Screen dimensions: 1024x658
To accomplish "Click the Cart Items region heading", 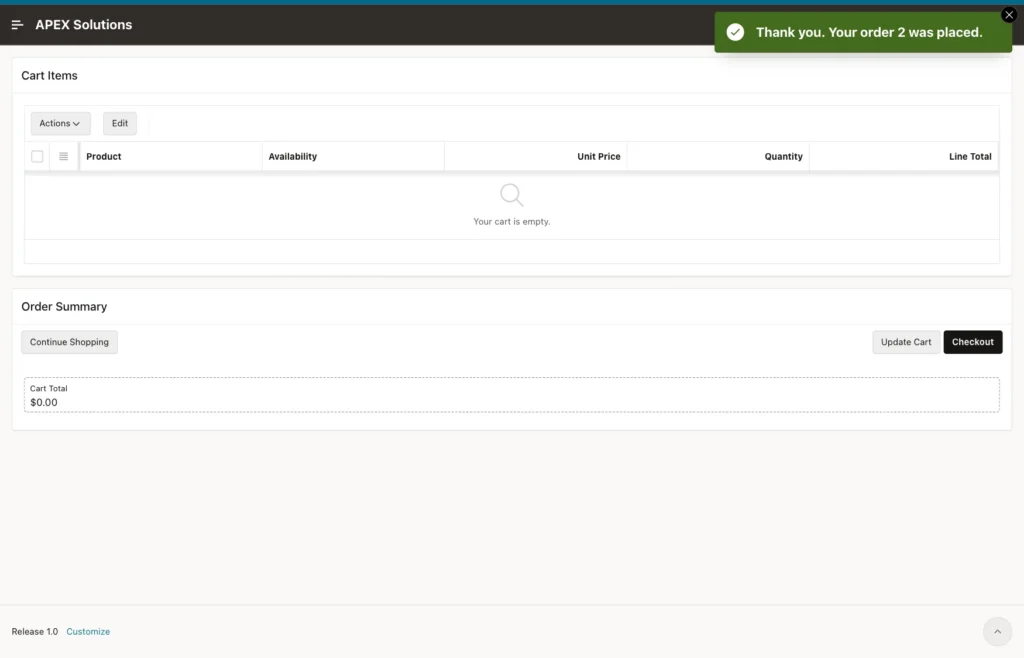I will (x=49, y=76).
